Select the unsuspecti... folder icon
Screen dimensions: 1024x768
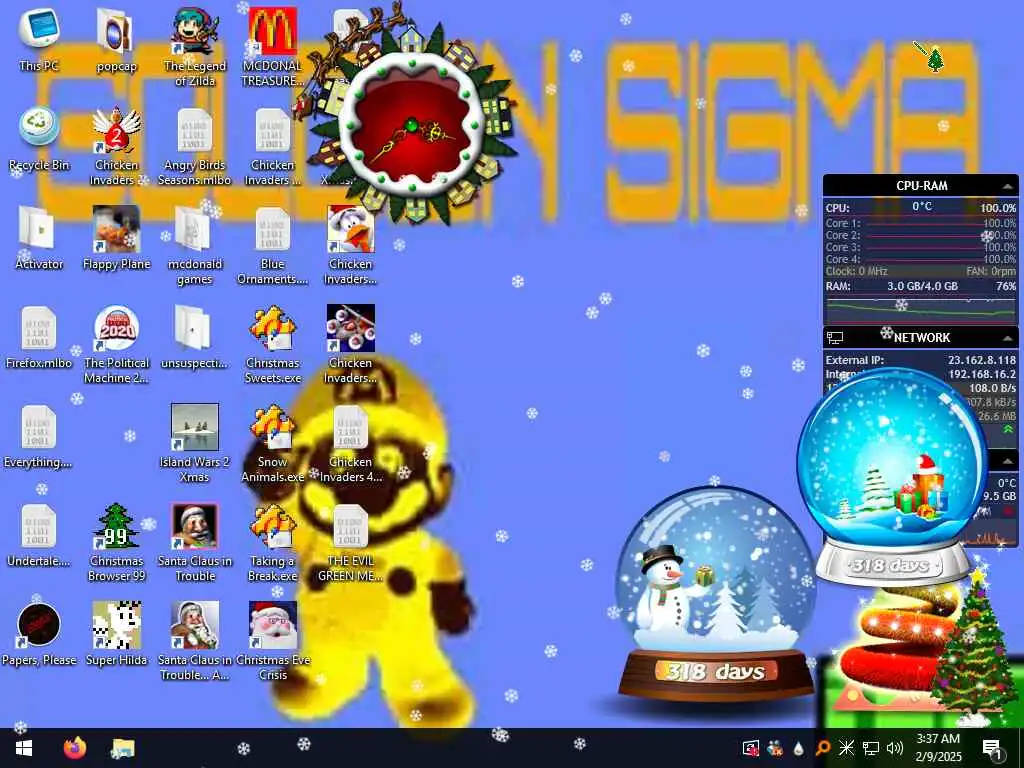195,338
